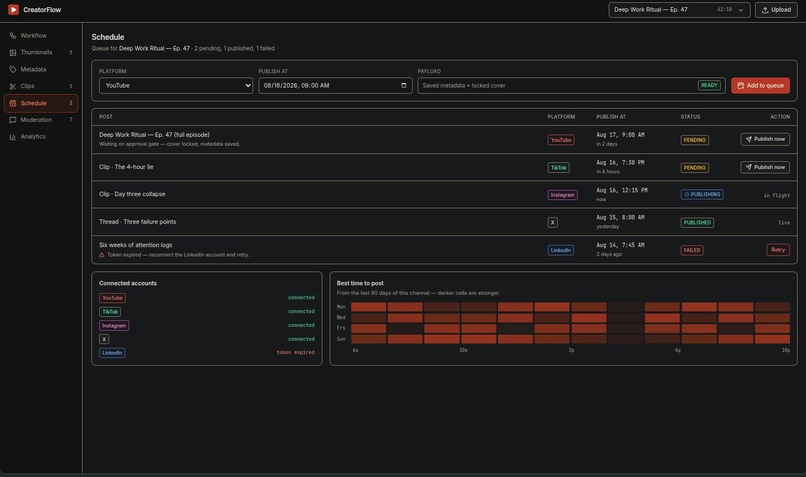The height and width of the screenshot is (477, 806).
Task: Select the Schedule sidebar item
Action: 41,103
